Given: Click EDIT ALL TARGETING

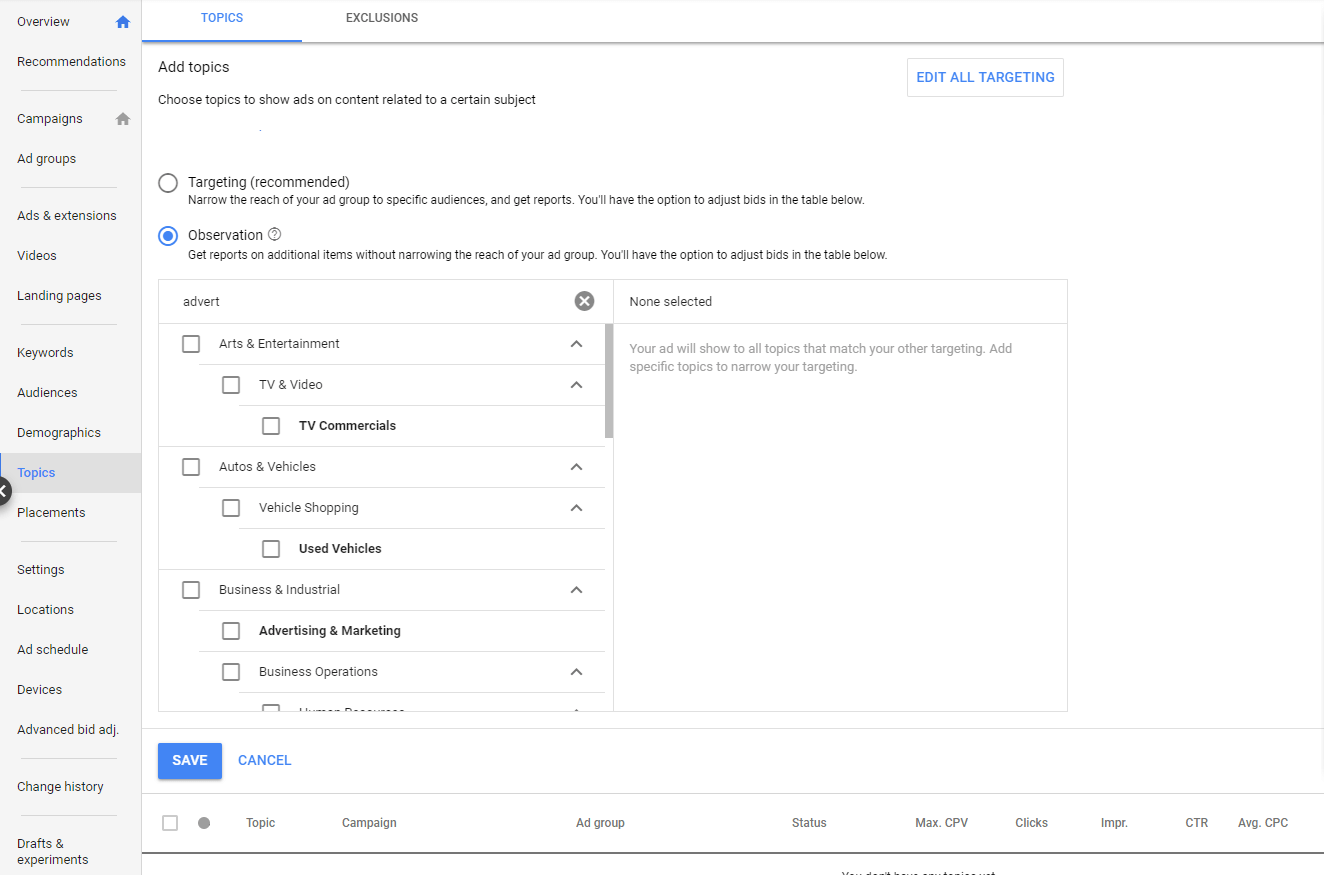Looking at the screenshot, I should click(x=984, y=77).
